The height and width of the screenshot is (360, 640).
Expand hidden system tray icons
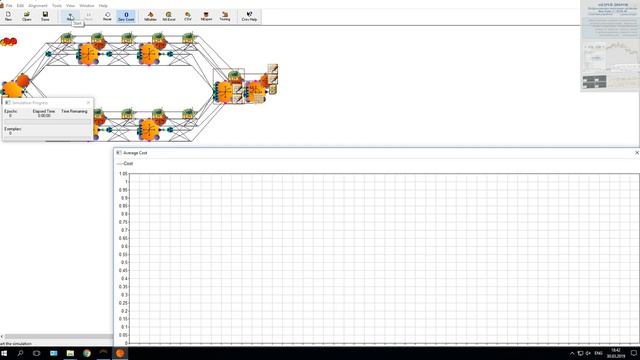pos(572,353)
